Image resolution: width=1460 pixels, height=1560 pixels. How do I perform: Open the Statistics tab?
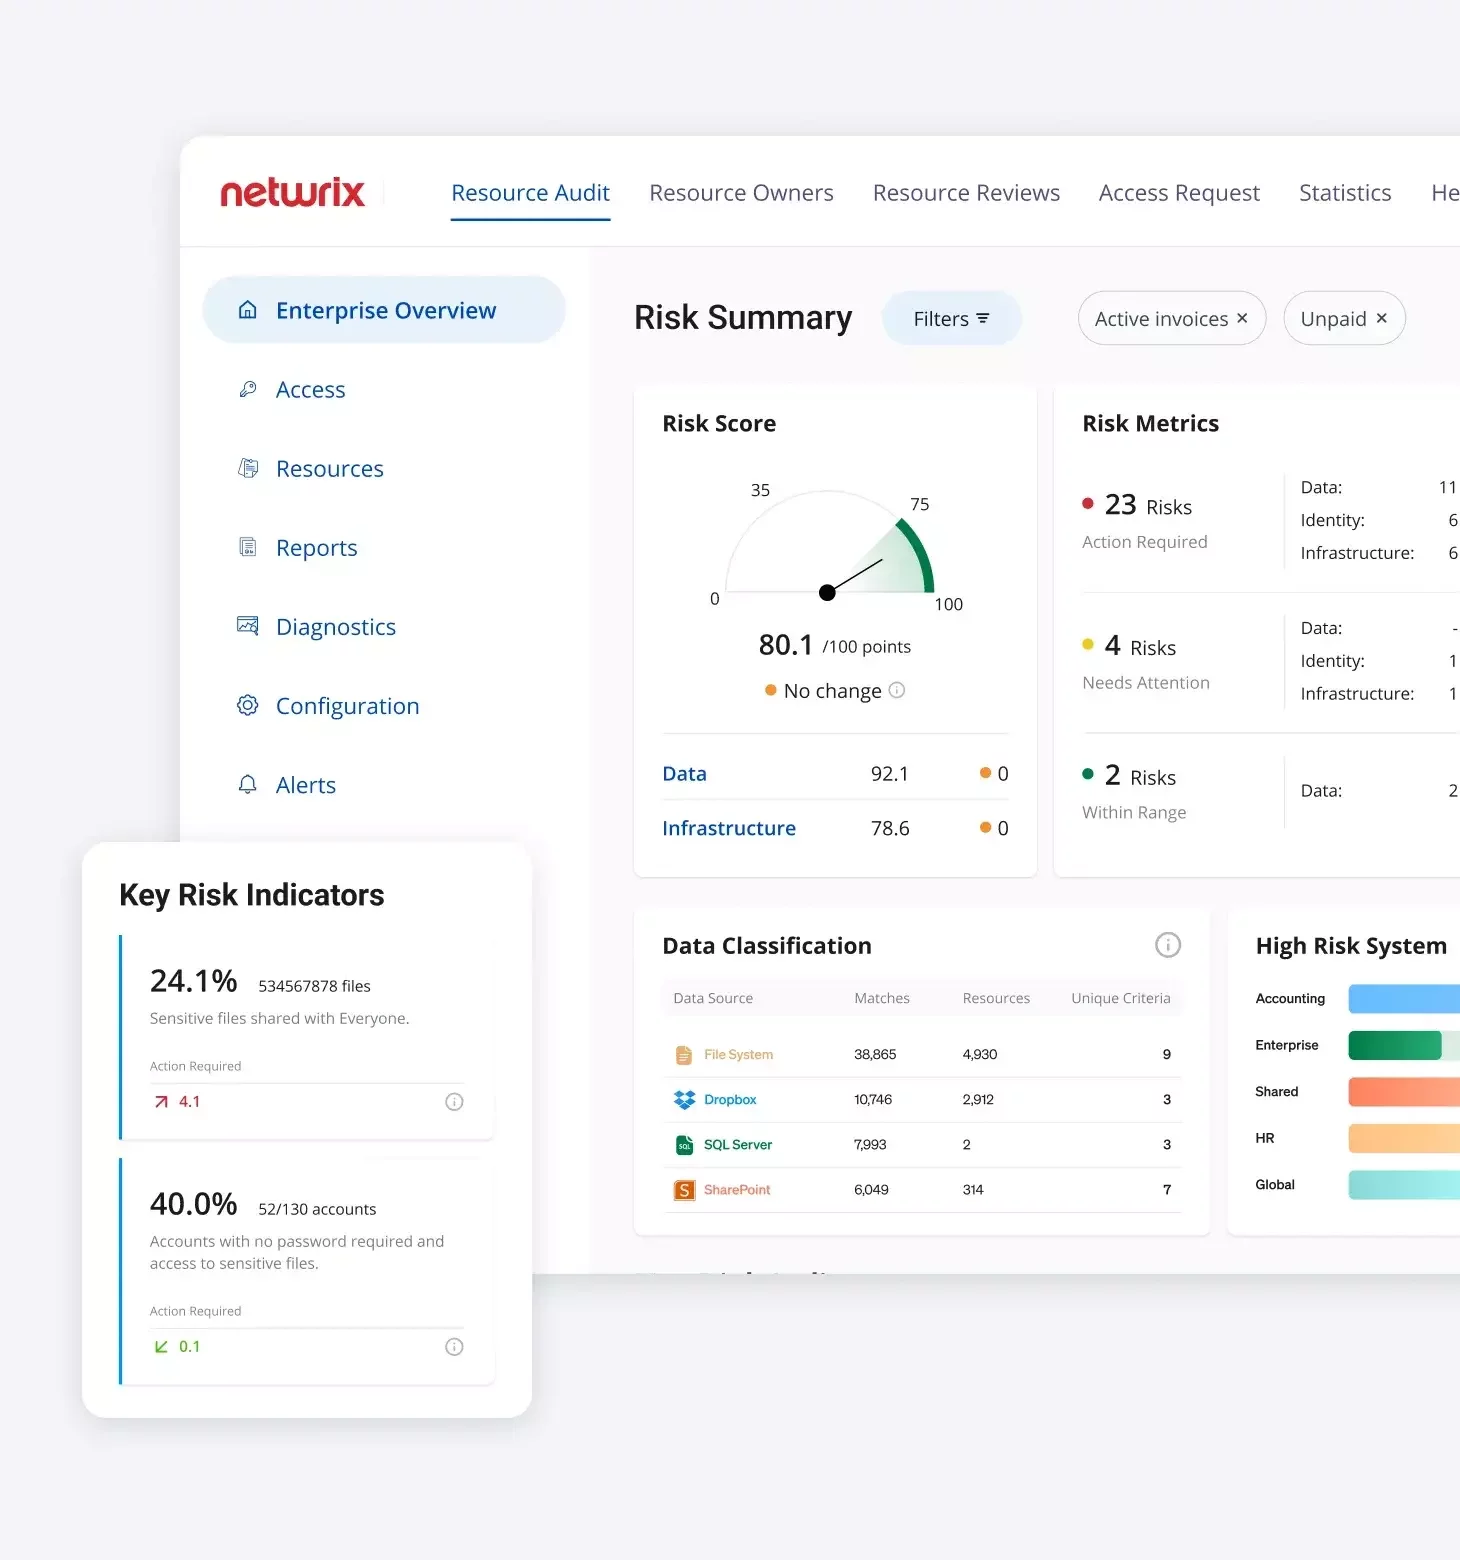1345,193
